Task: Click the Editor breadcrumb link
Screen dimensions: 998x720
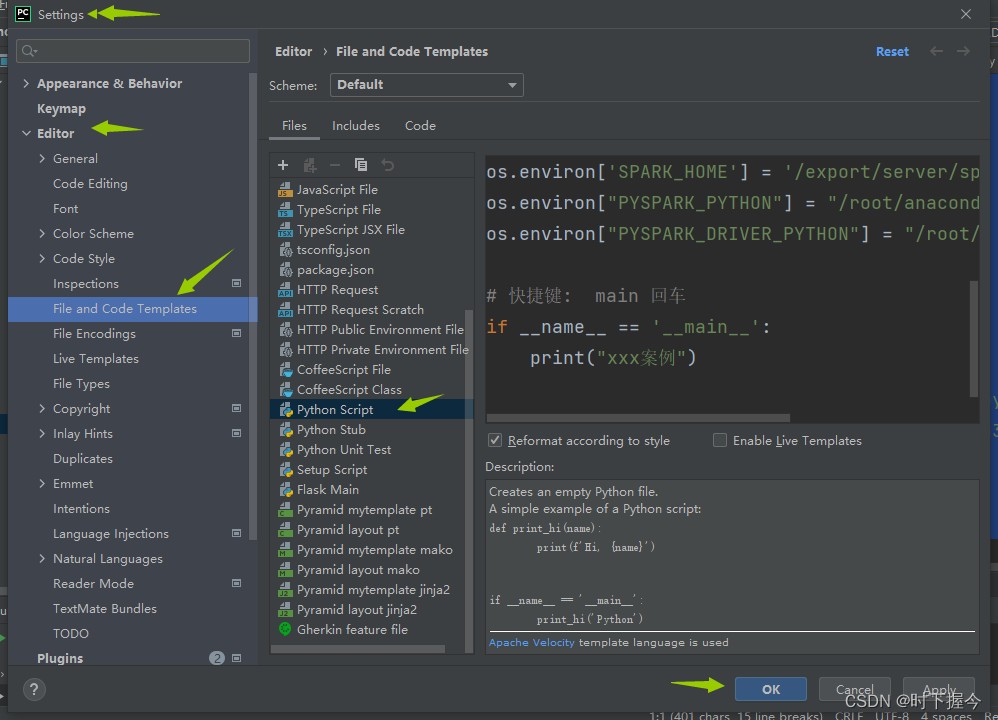Action: [293, 52]
